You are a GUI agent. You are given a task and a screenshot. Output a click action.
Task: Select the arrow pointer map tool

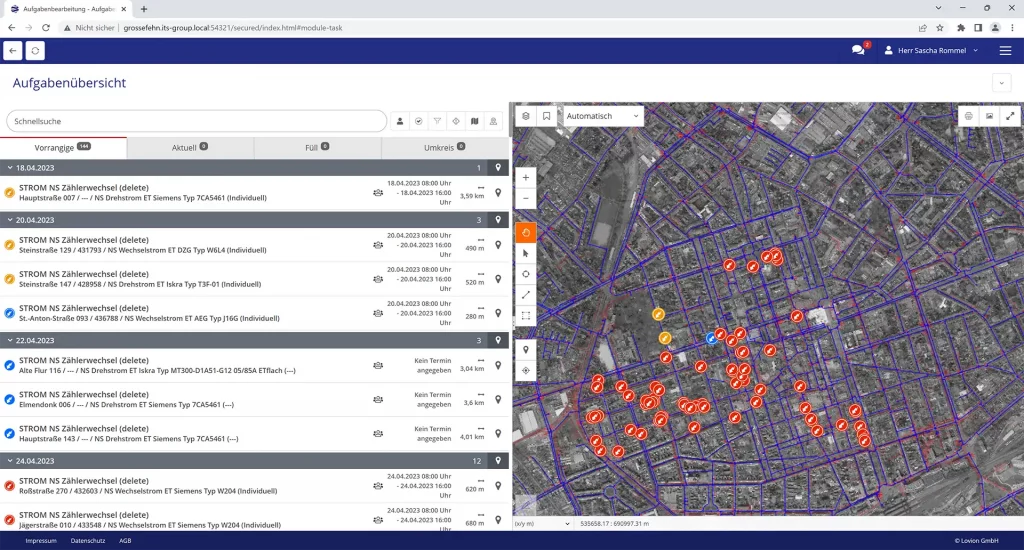pyautogui.click(x=526, y=254)
